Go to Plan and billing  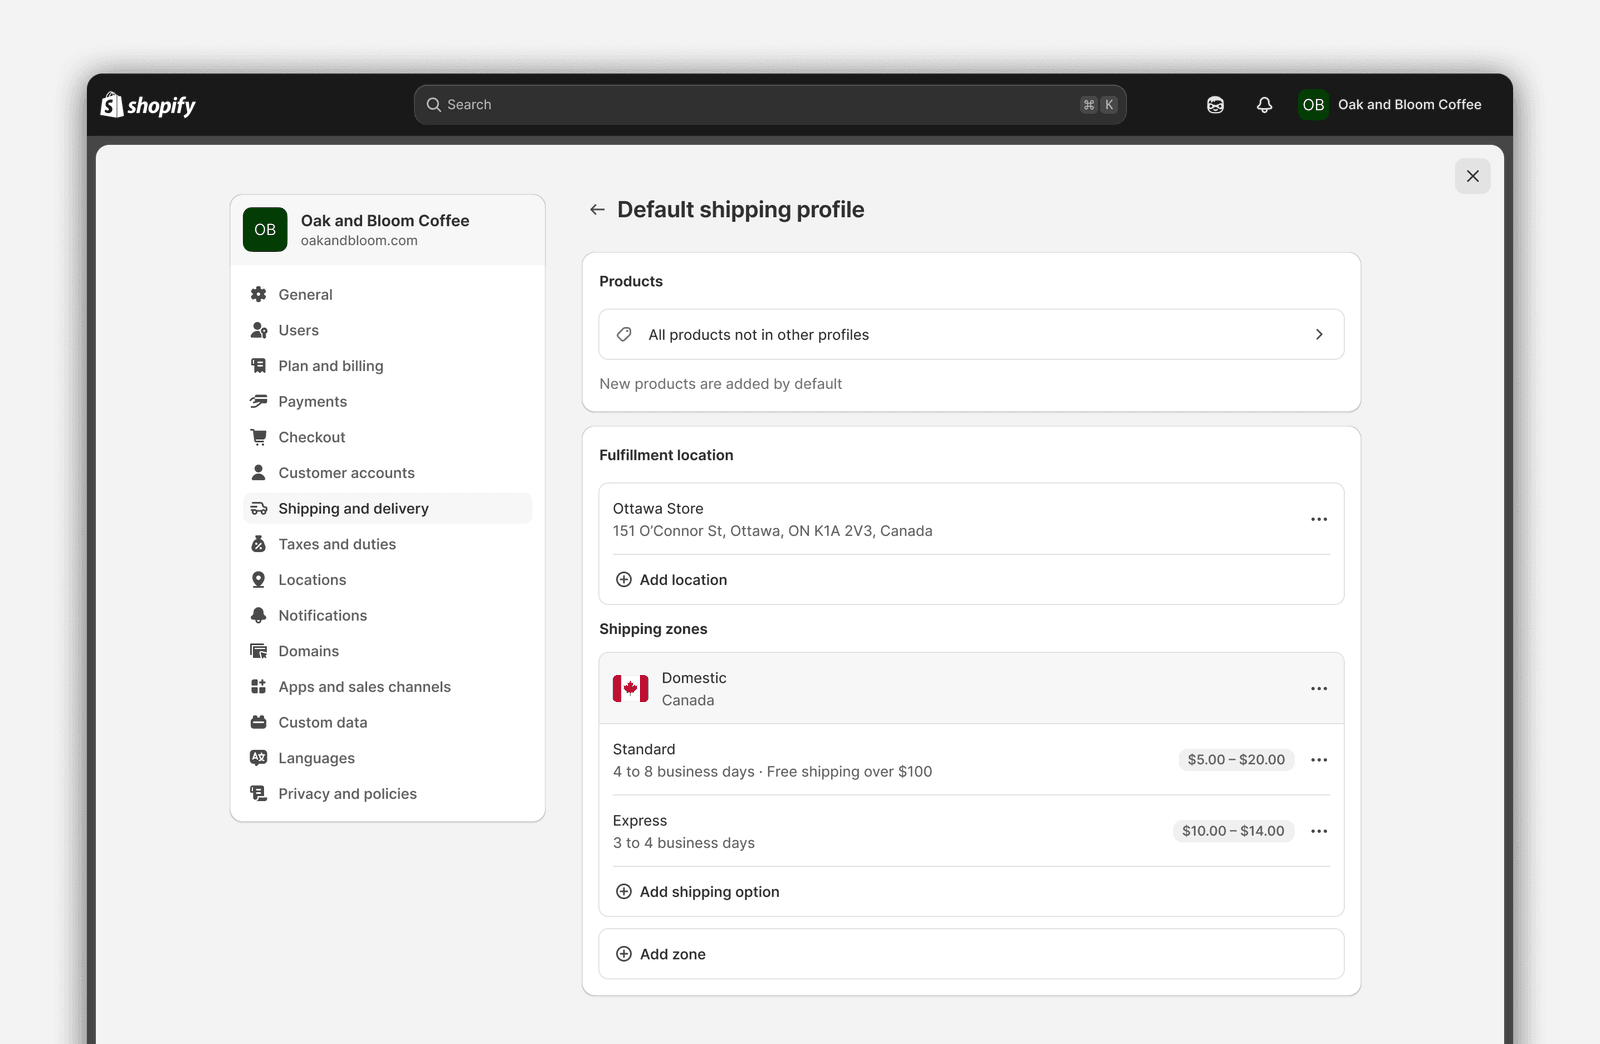pos(388,366)
